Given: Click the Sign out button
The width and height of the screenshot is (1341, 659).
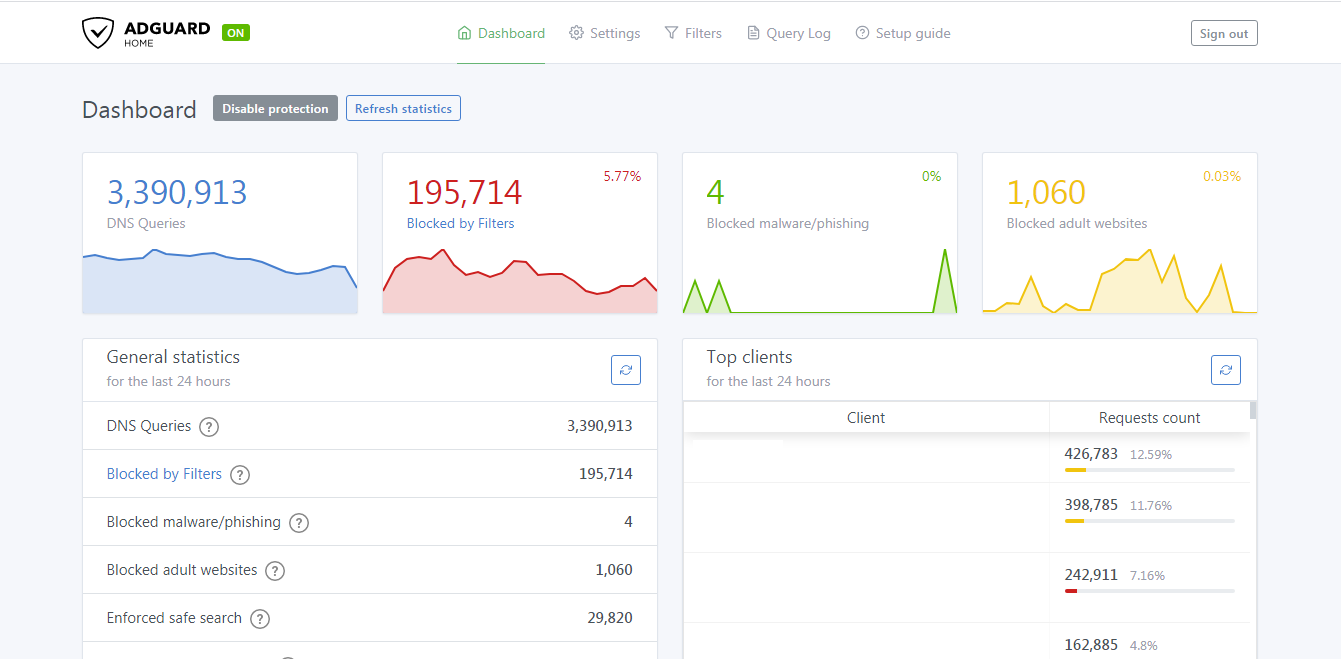Looking at the screenshot, I should click(1224, 33).
